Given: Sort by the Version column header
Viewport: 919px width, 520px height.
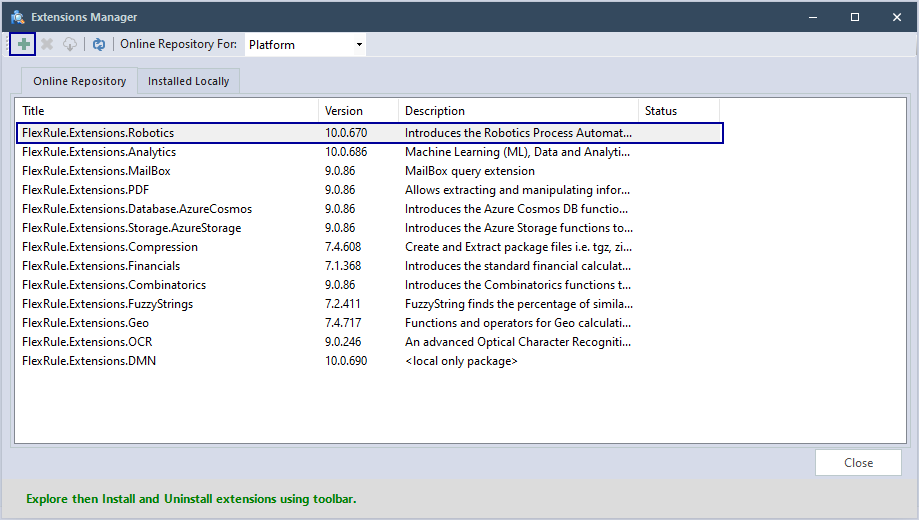Looking at the screenshot, I should click(x=358, y=111).
